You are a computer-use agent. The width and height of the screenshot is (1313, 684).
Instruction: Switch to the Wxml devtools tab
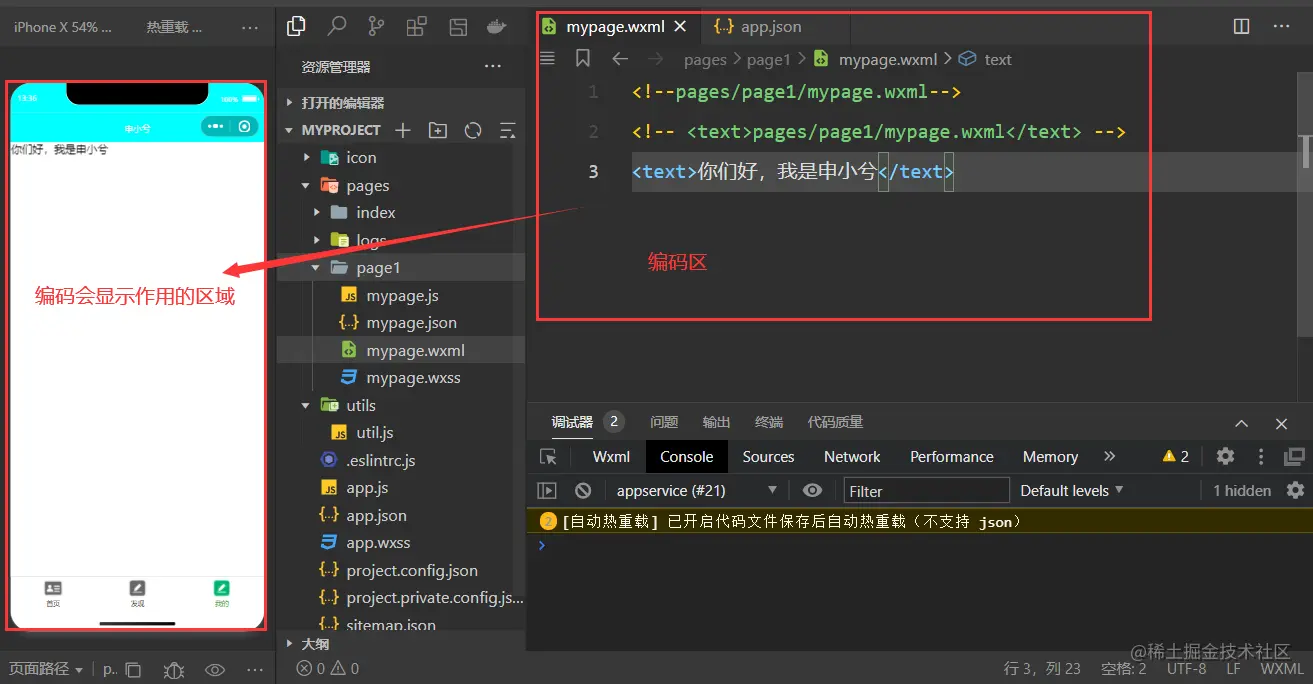tap(611, 457)
